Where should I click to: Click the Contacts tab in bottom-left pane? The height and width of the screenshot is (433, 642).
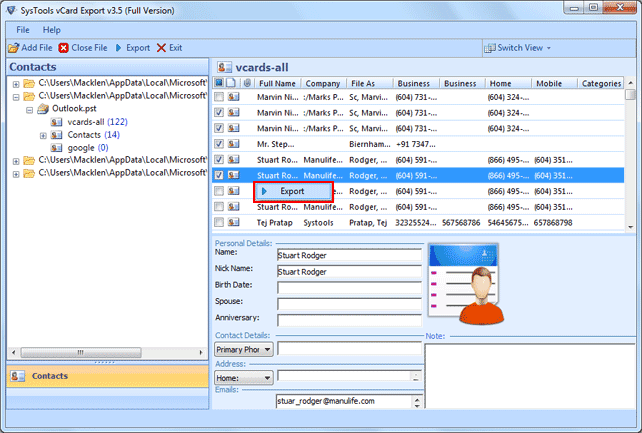coord(107,376)
